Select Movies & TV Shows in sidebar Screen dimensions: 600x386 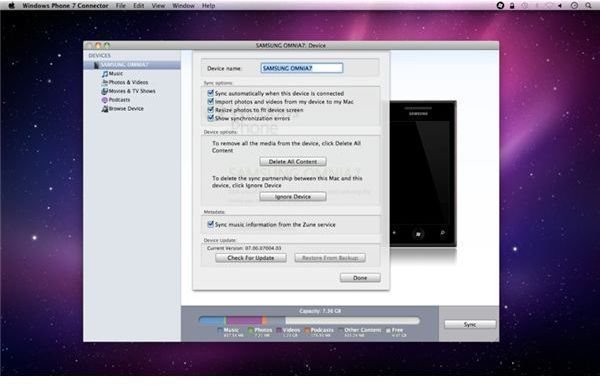[132, 91]
